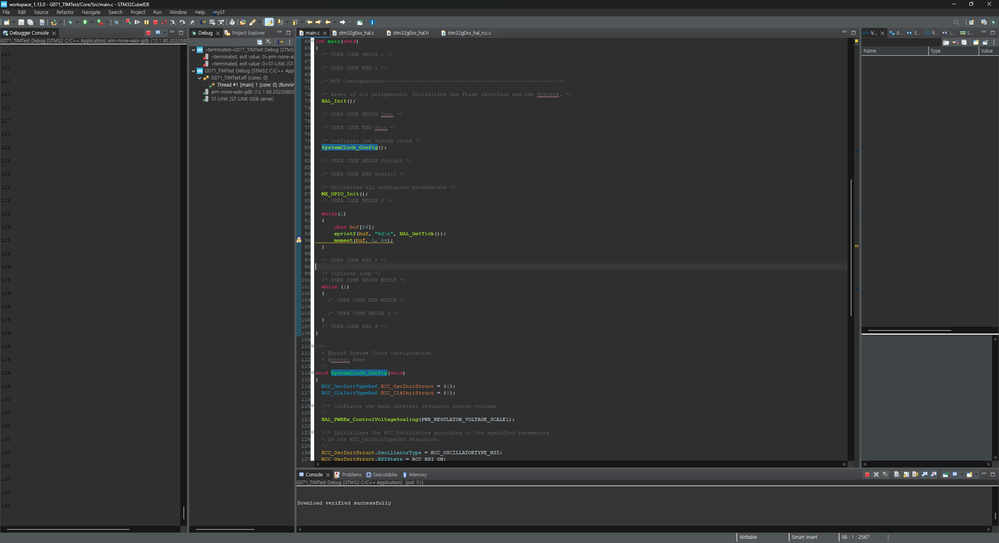Click the Type column header in Variables

[x=953, y=50]
